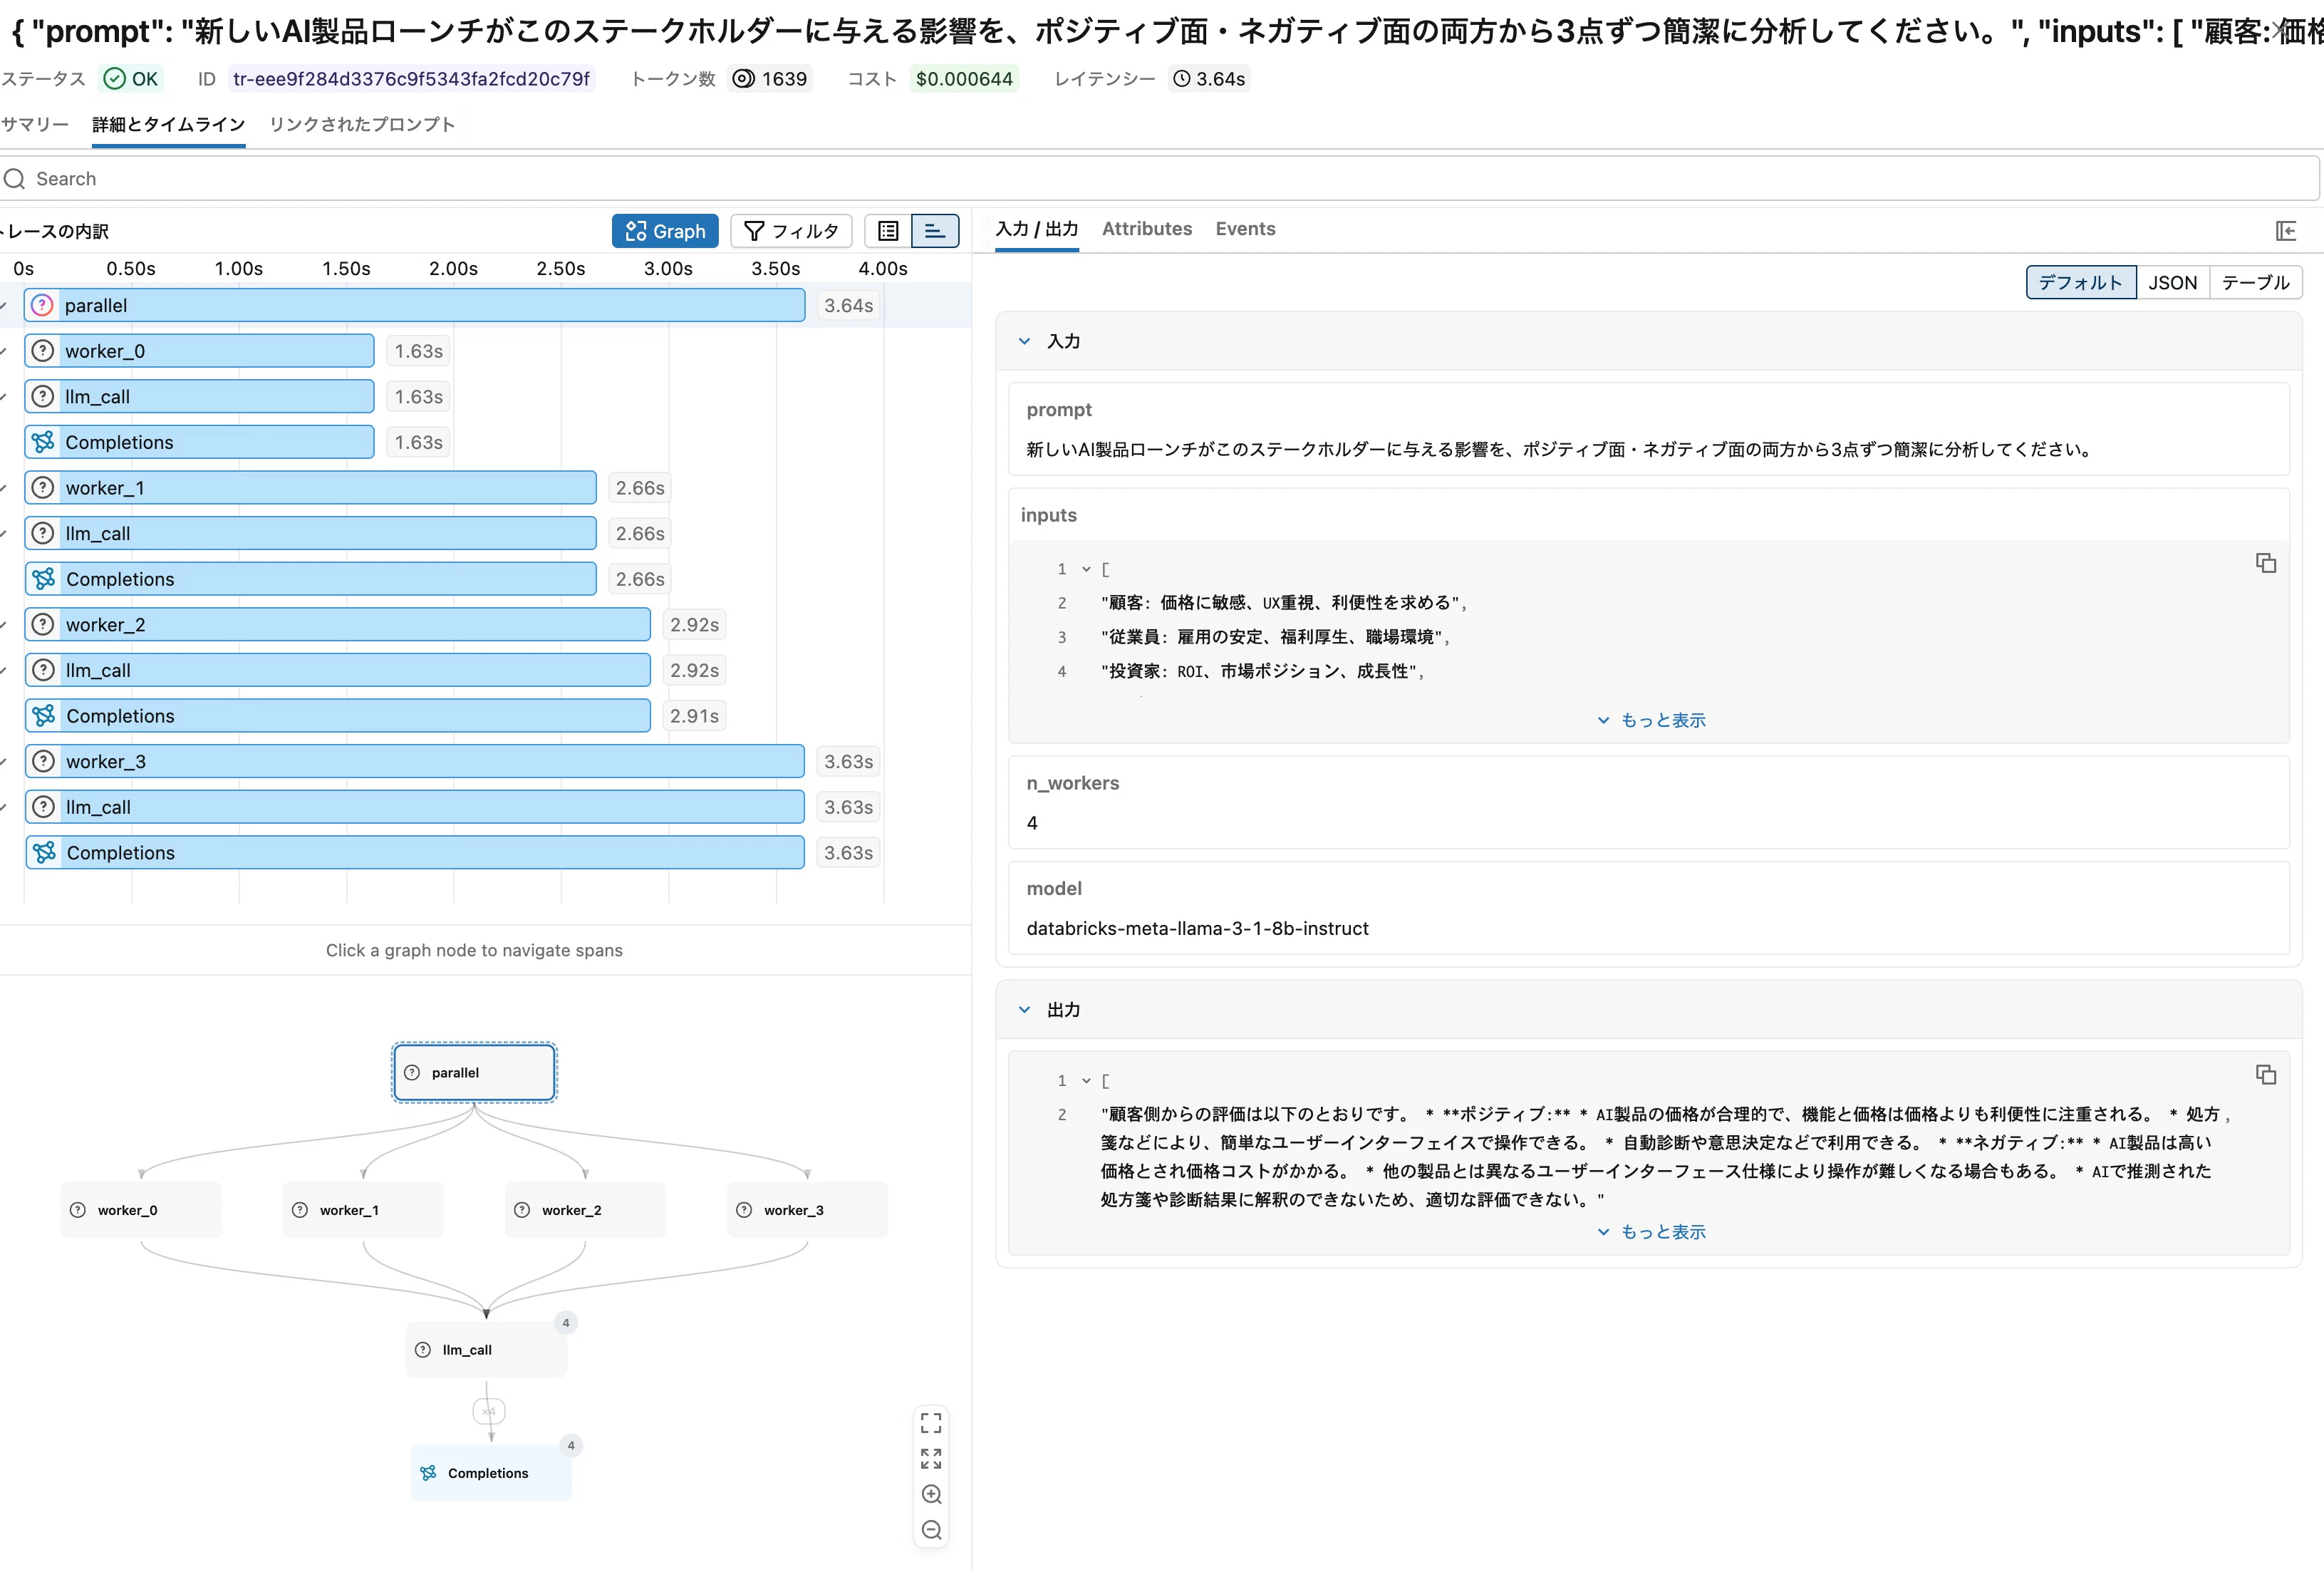Select the llm_call graph node
The width and height of the screenshot is (2324, 1582).
(x=486, y=1350)
